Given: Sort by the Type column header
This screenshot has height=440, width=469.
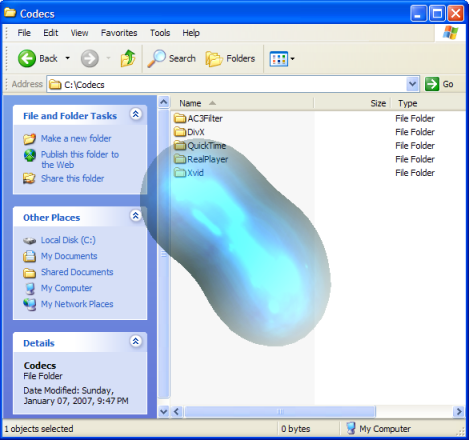Looking at the screenshot, I should click(428, 103).
